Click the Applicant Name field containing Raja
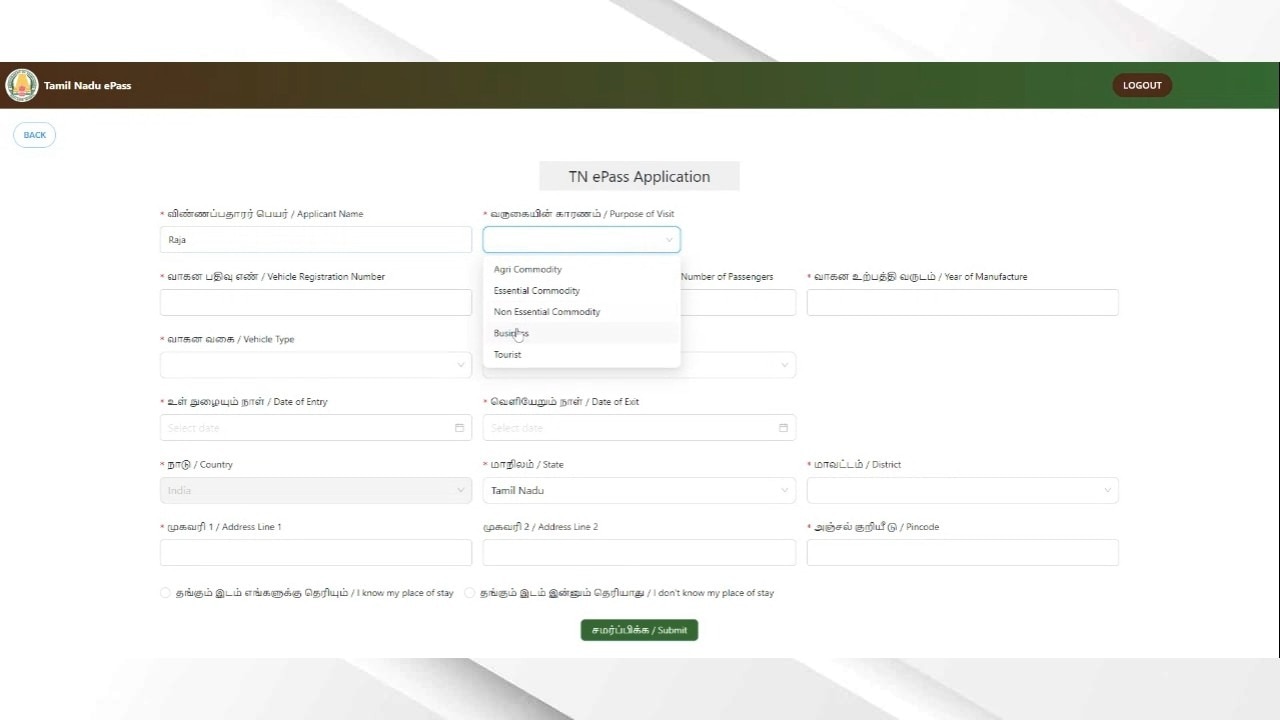1280x720 pixels. click(316, 240)
